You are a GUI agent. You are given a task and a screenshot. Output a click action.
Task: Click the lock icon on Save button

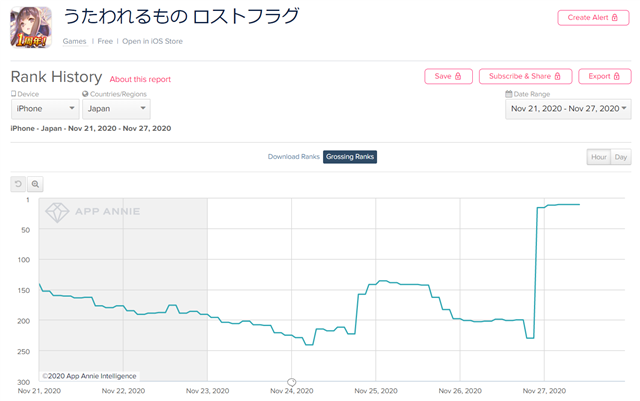tap(458, 76)
